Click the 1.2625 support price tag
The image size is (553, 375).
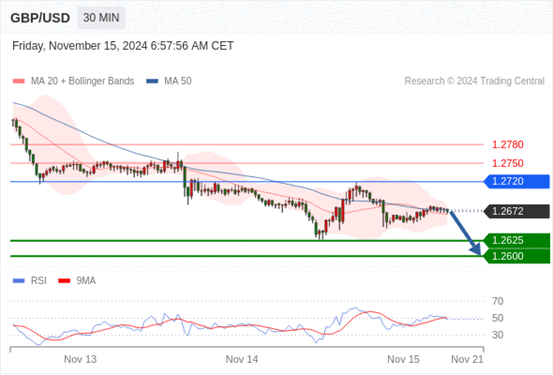click(x=517, y=241)
